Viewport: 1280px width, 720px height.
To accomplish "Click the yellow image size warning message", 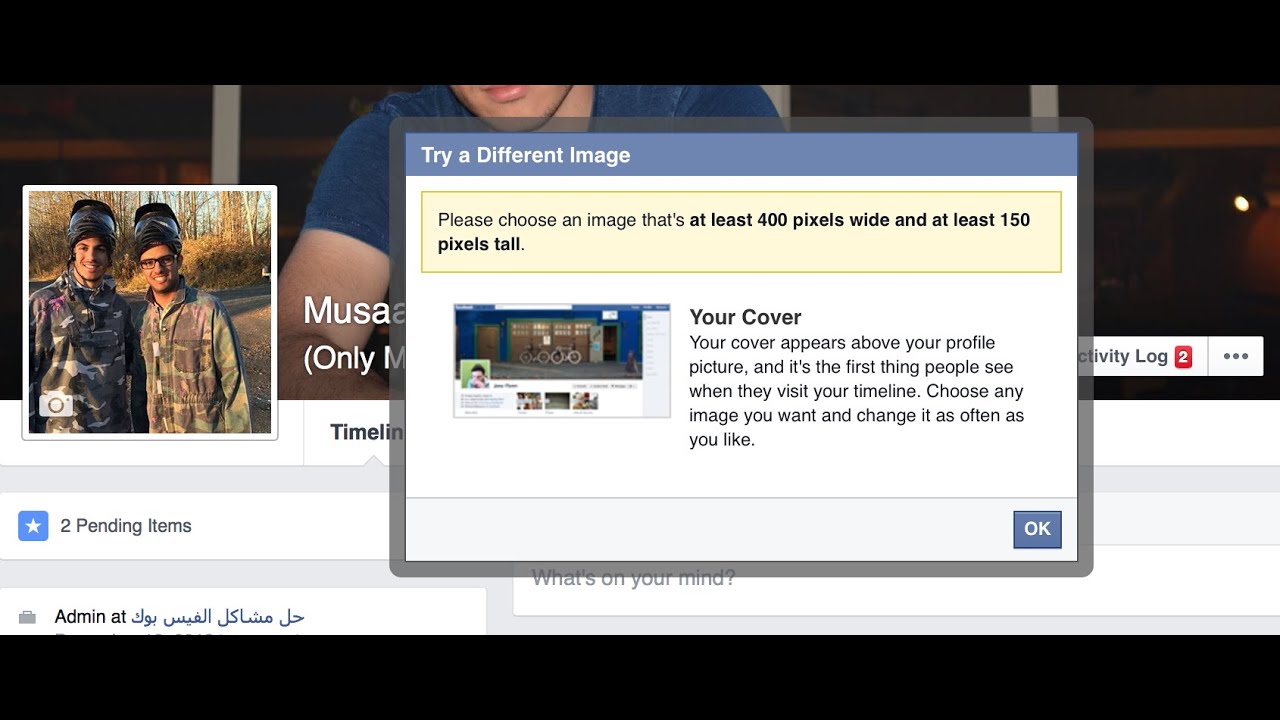I will click(x=741, y=232).
